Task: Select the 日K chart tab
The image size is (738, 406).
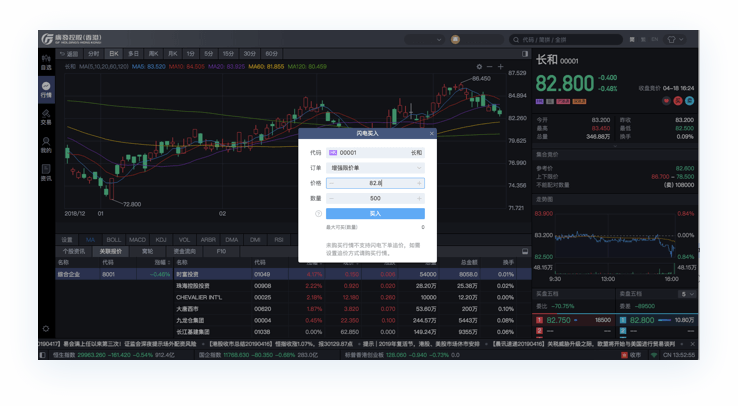Action: (113, 54)
